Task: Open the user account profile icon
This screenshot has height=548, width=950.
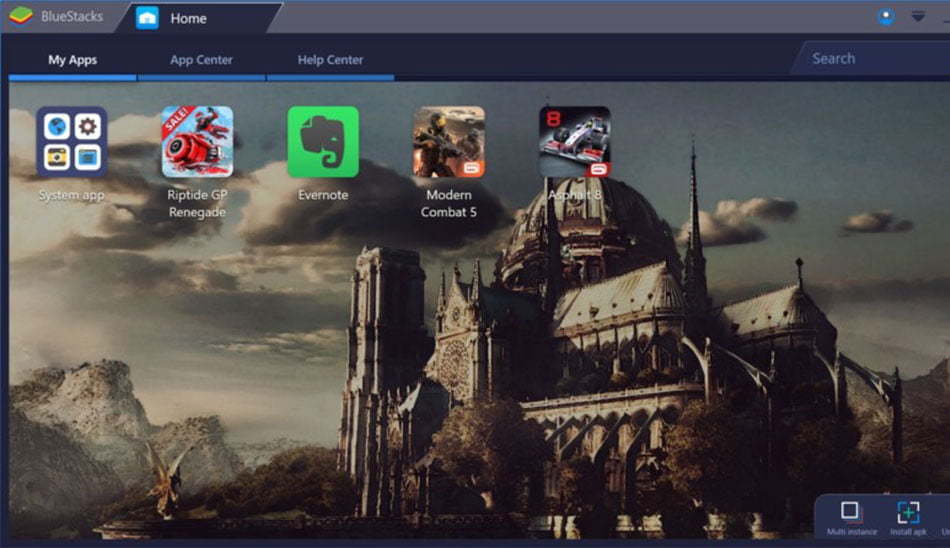Action: click(886, 16)
